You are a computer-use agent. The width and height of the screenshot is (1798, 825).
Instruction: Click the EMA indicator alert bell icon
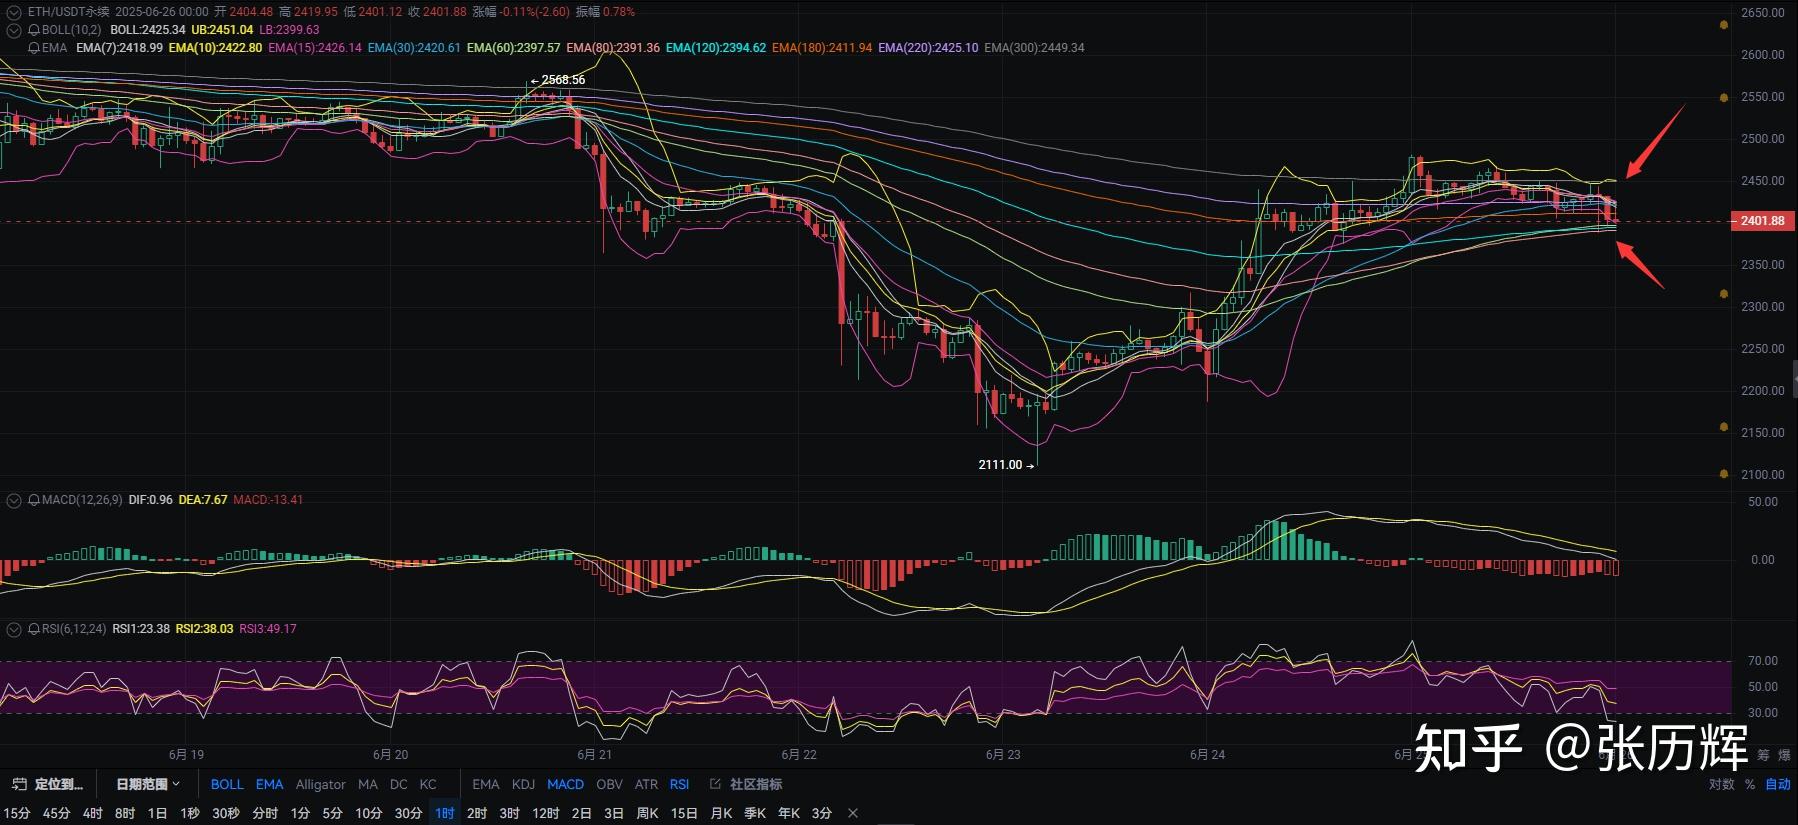point(34,48)
